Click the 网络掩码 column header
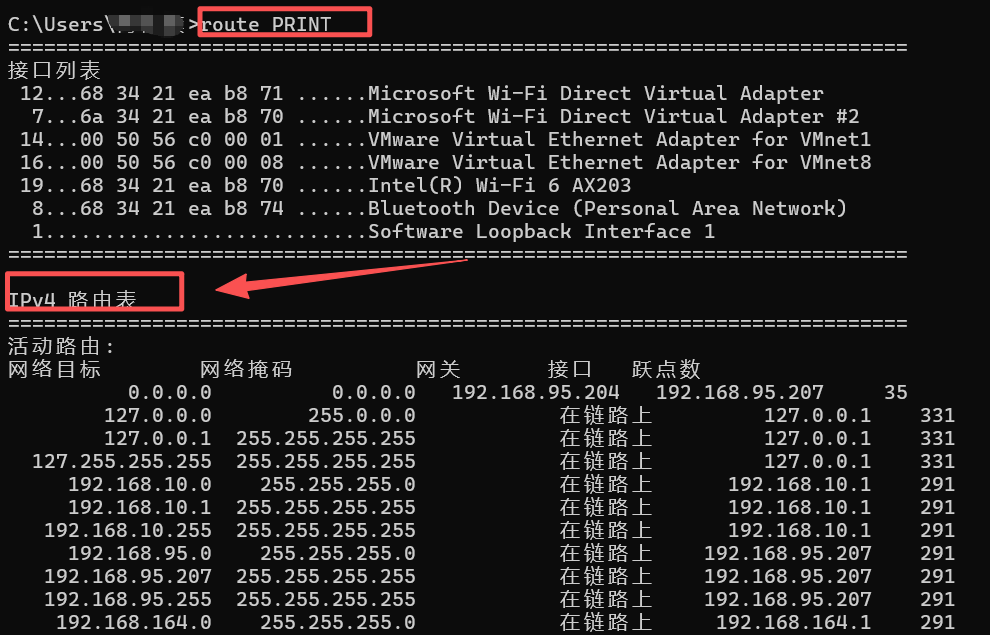The image size is (990, 635). [246, 369]
